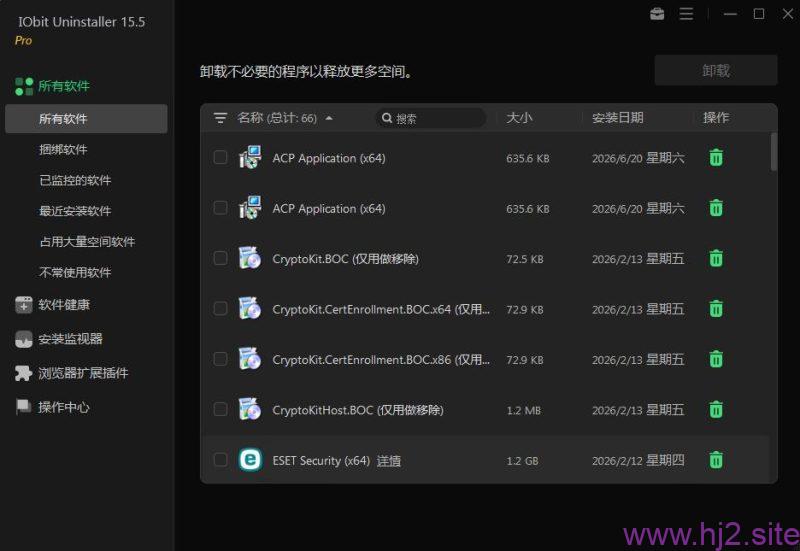Click the Pro label under the title
Screen dimensions: 800x551
(x=23, y=40)
